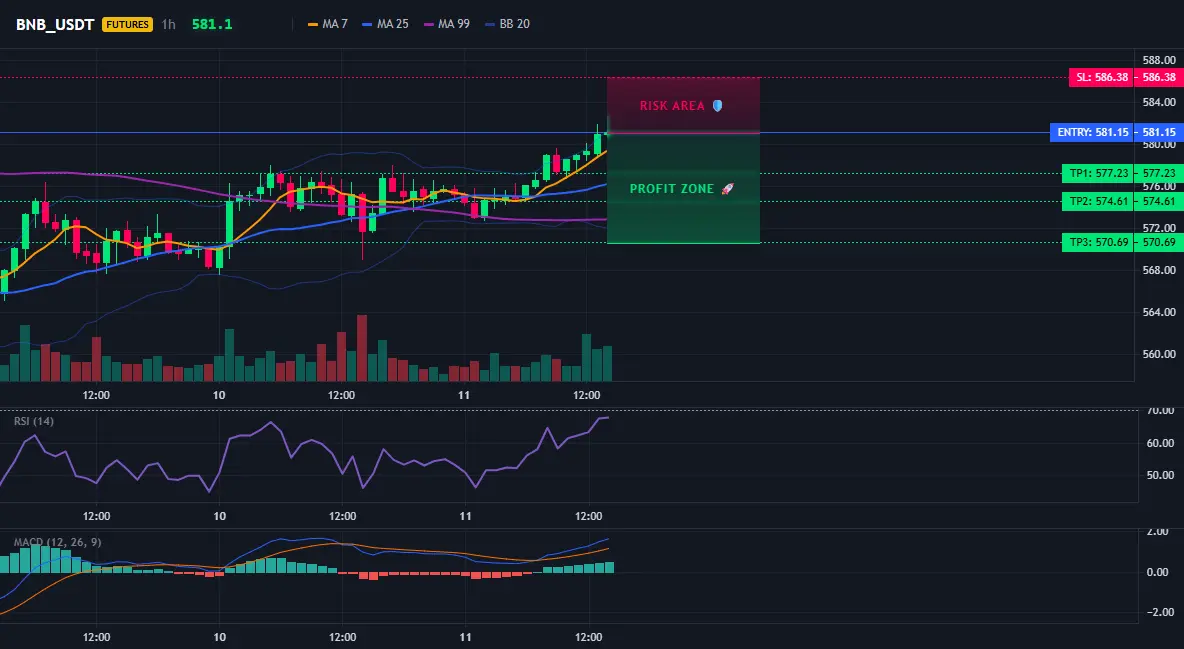The height and width of the screenshot is (649, 1184).
Task: Click the MACD (12, 26, 9) indicator label
Action: coord(57,542)
